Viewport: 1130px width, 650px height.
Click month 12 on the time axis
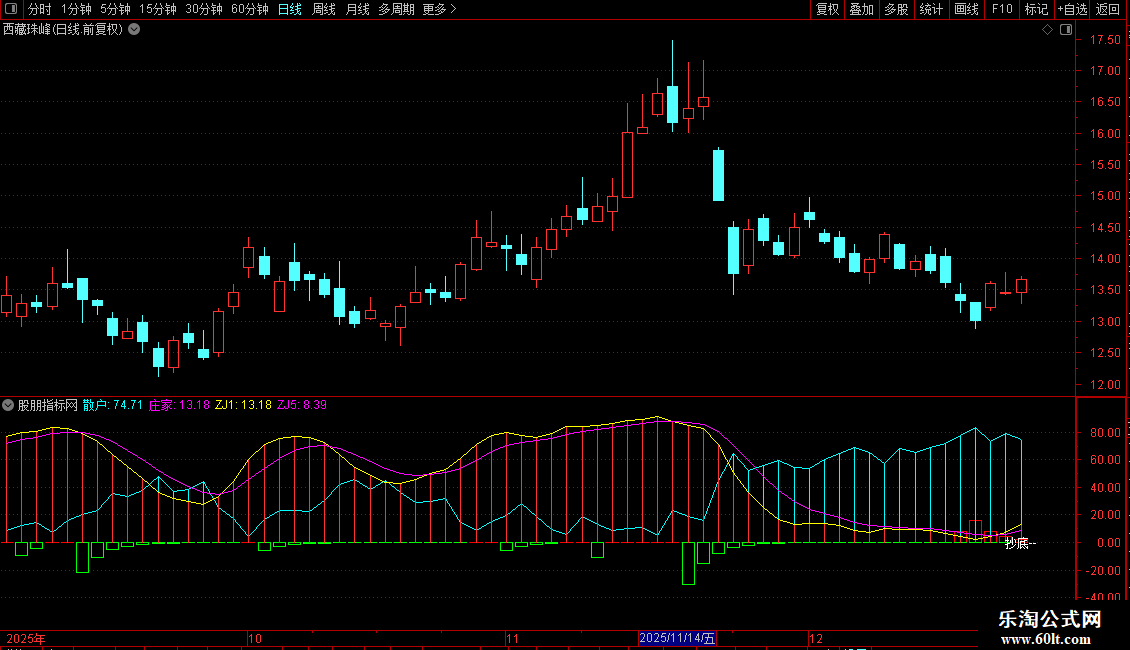[x=816, y=638]
